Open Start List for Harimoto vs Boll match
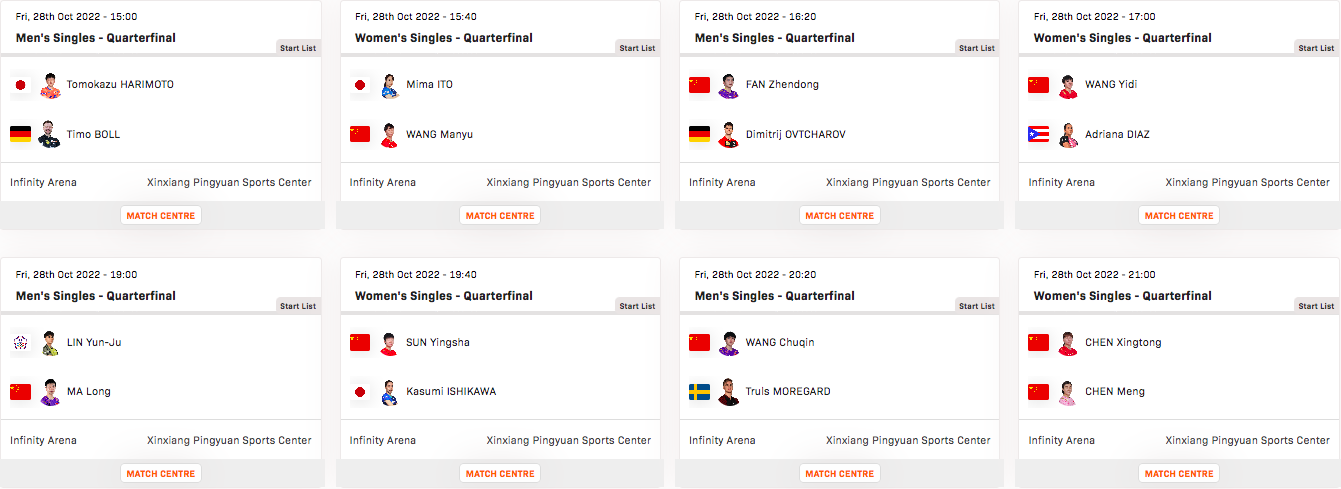 pyautogui.click(x=298, y=48)
